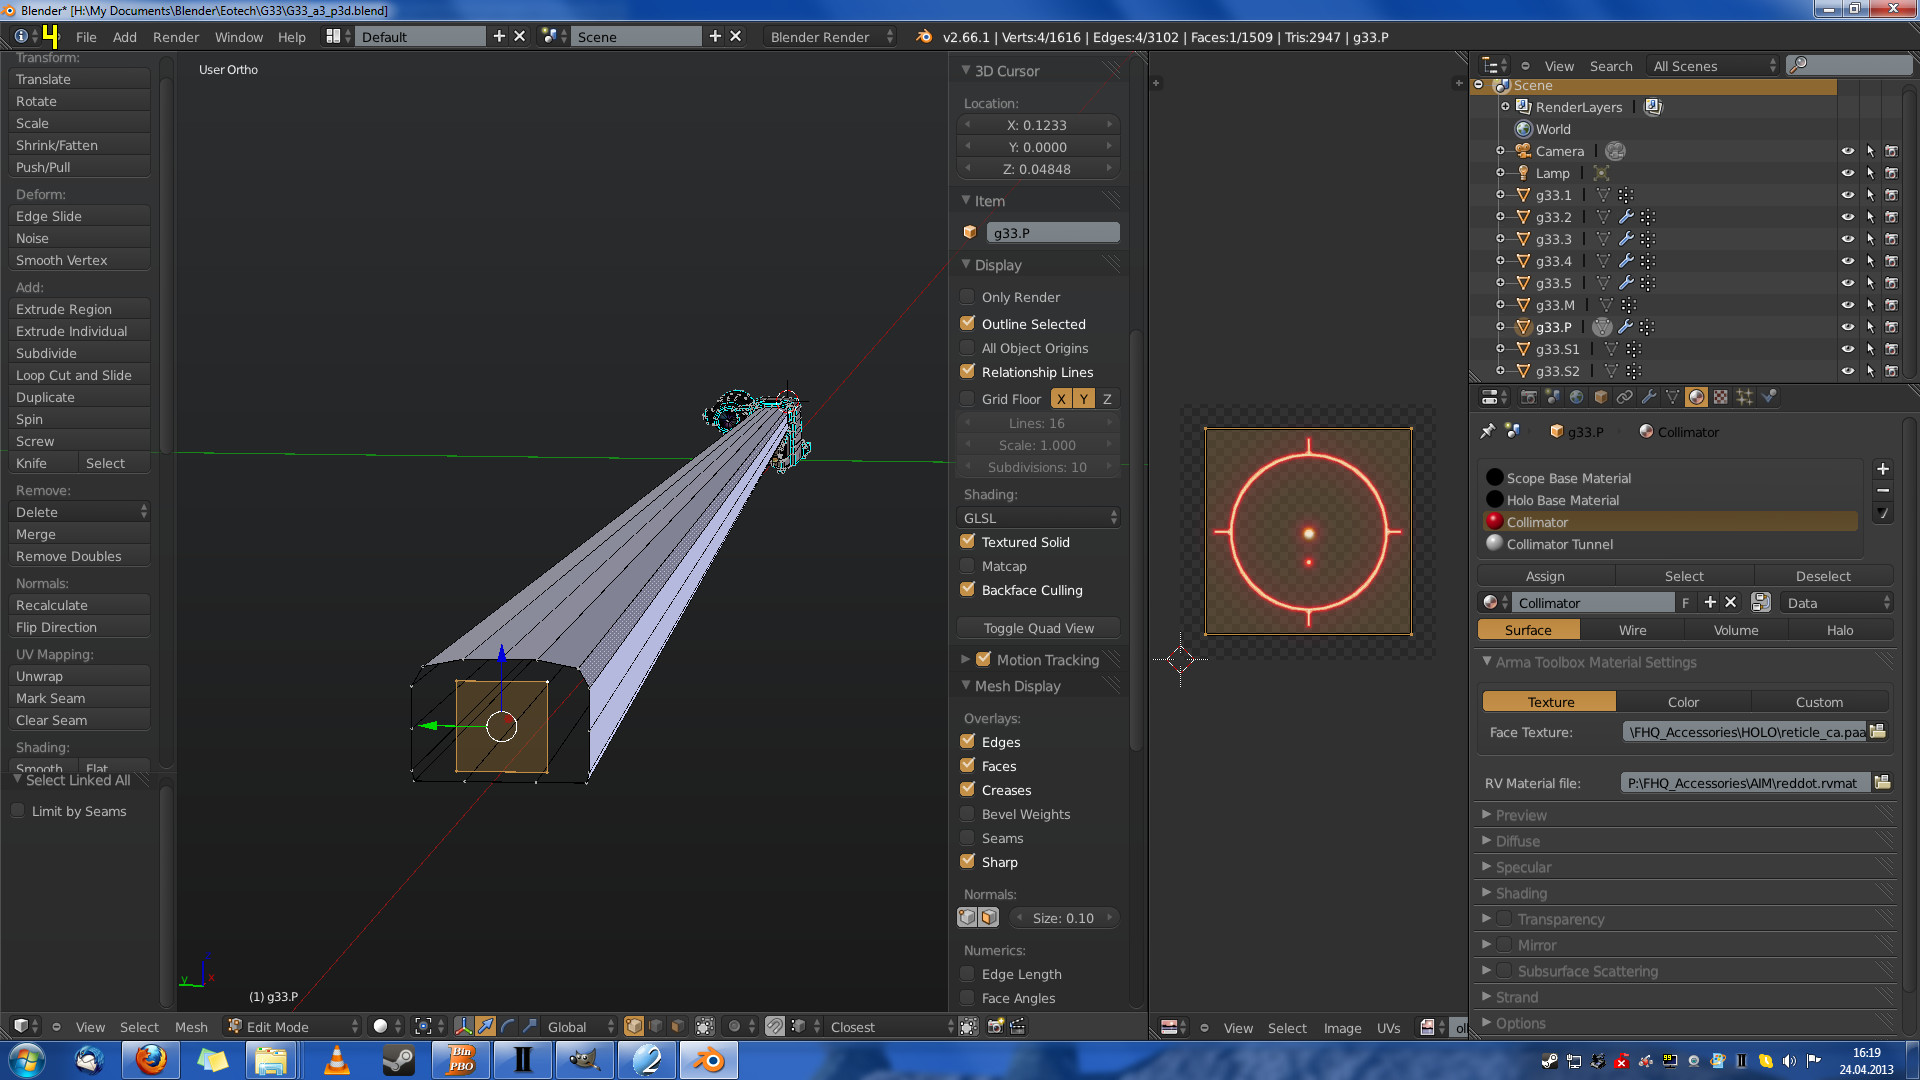Expand the Transparency panel
1920x1080 pixels.
coord(1560,919)
